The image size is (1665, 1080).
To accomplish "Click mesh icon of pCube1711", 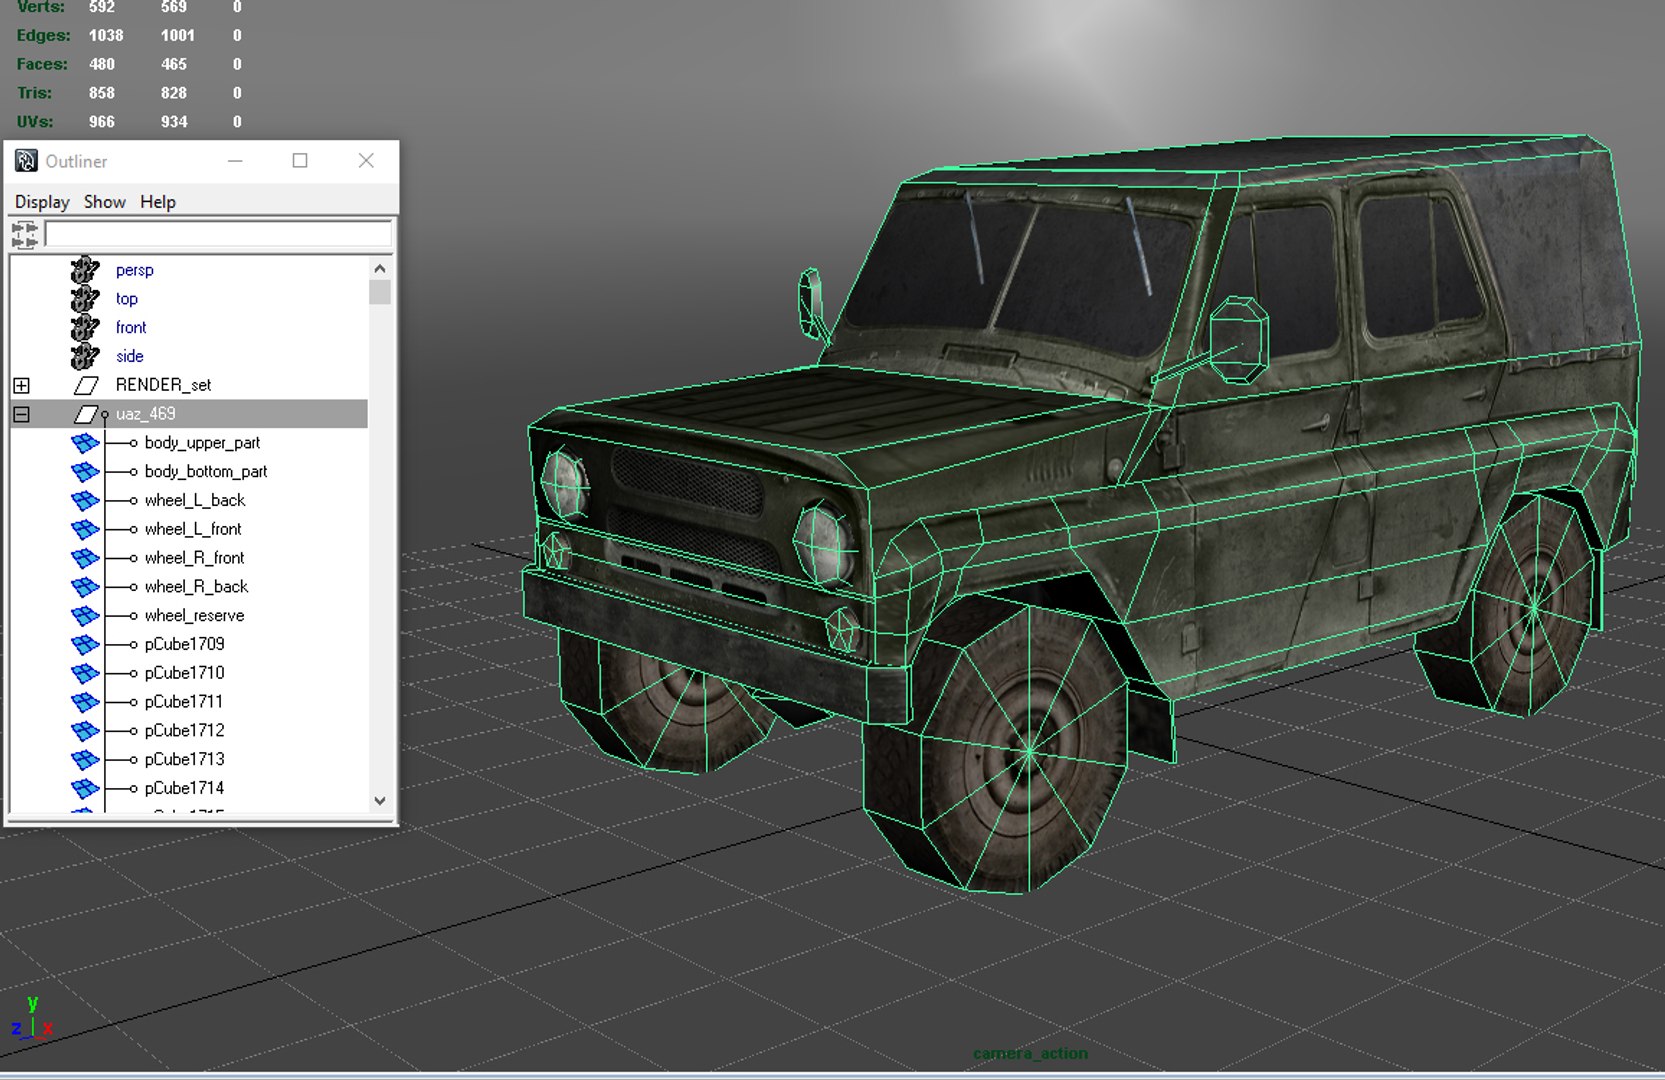I will (x=85, y=702).
